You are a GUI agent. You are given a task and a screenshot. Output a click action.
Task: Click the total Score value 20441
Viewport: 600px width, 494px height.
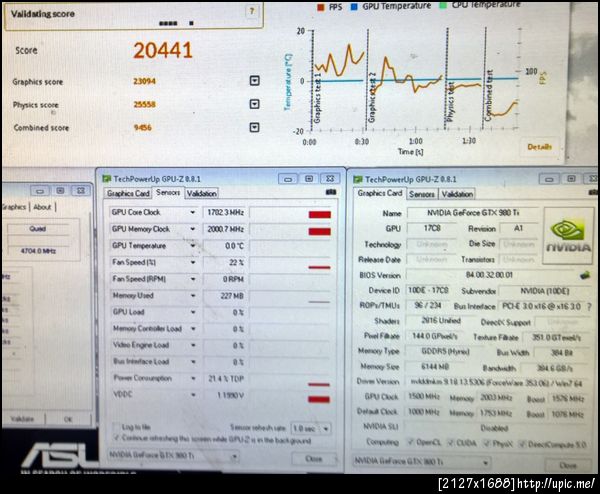[163, 51]
